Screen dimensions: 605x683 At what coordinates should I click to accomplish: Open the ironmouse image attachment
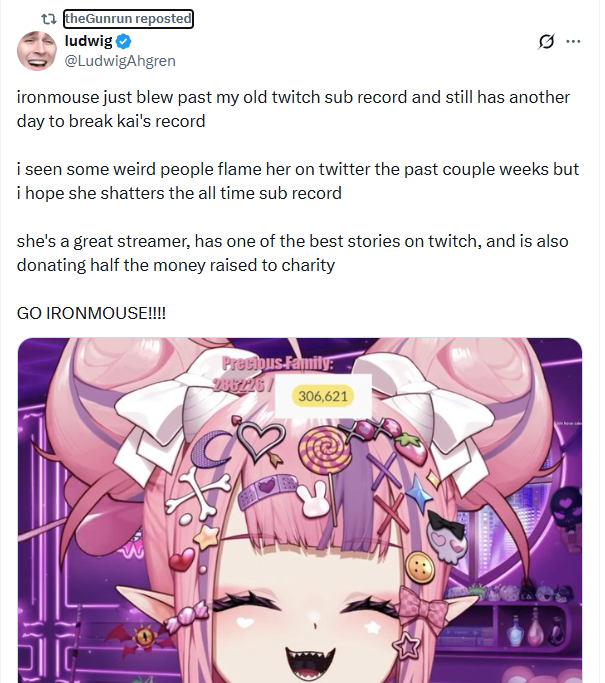click(300, 510)
